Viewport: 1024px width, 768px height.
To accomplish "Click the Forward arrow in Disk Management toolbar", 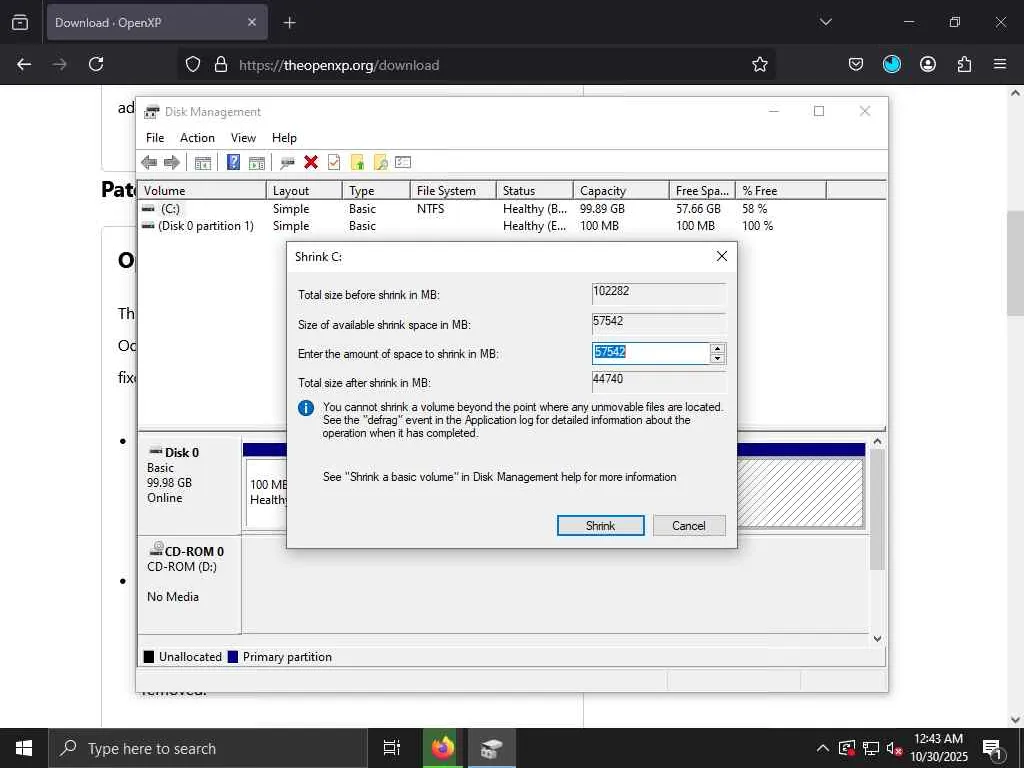I will coord(172,163).
